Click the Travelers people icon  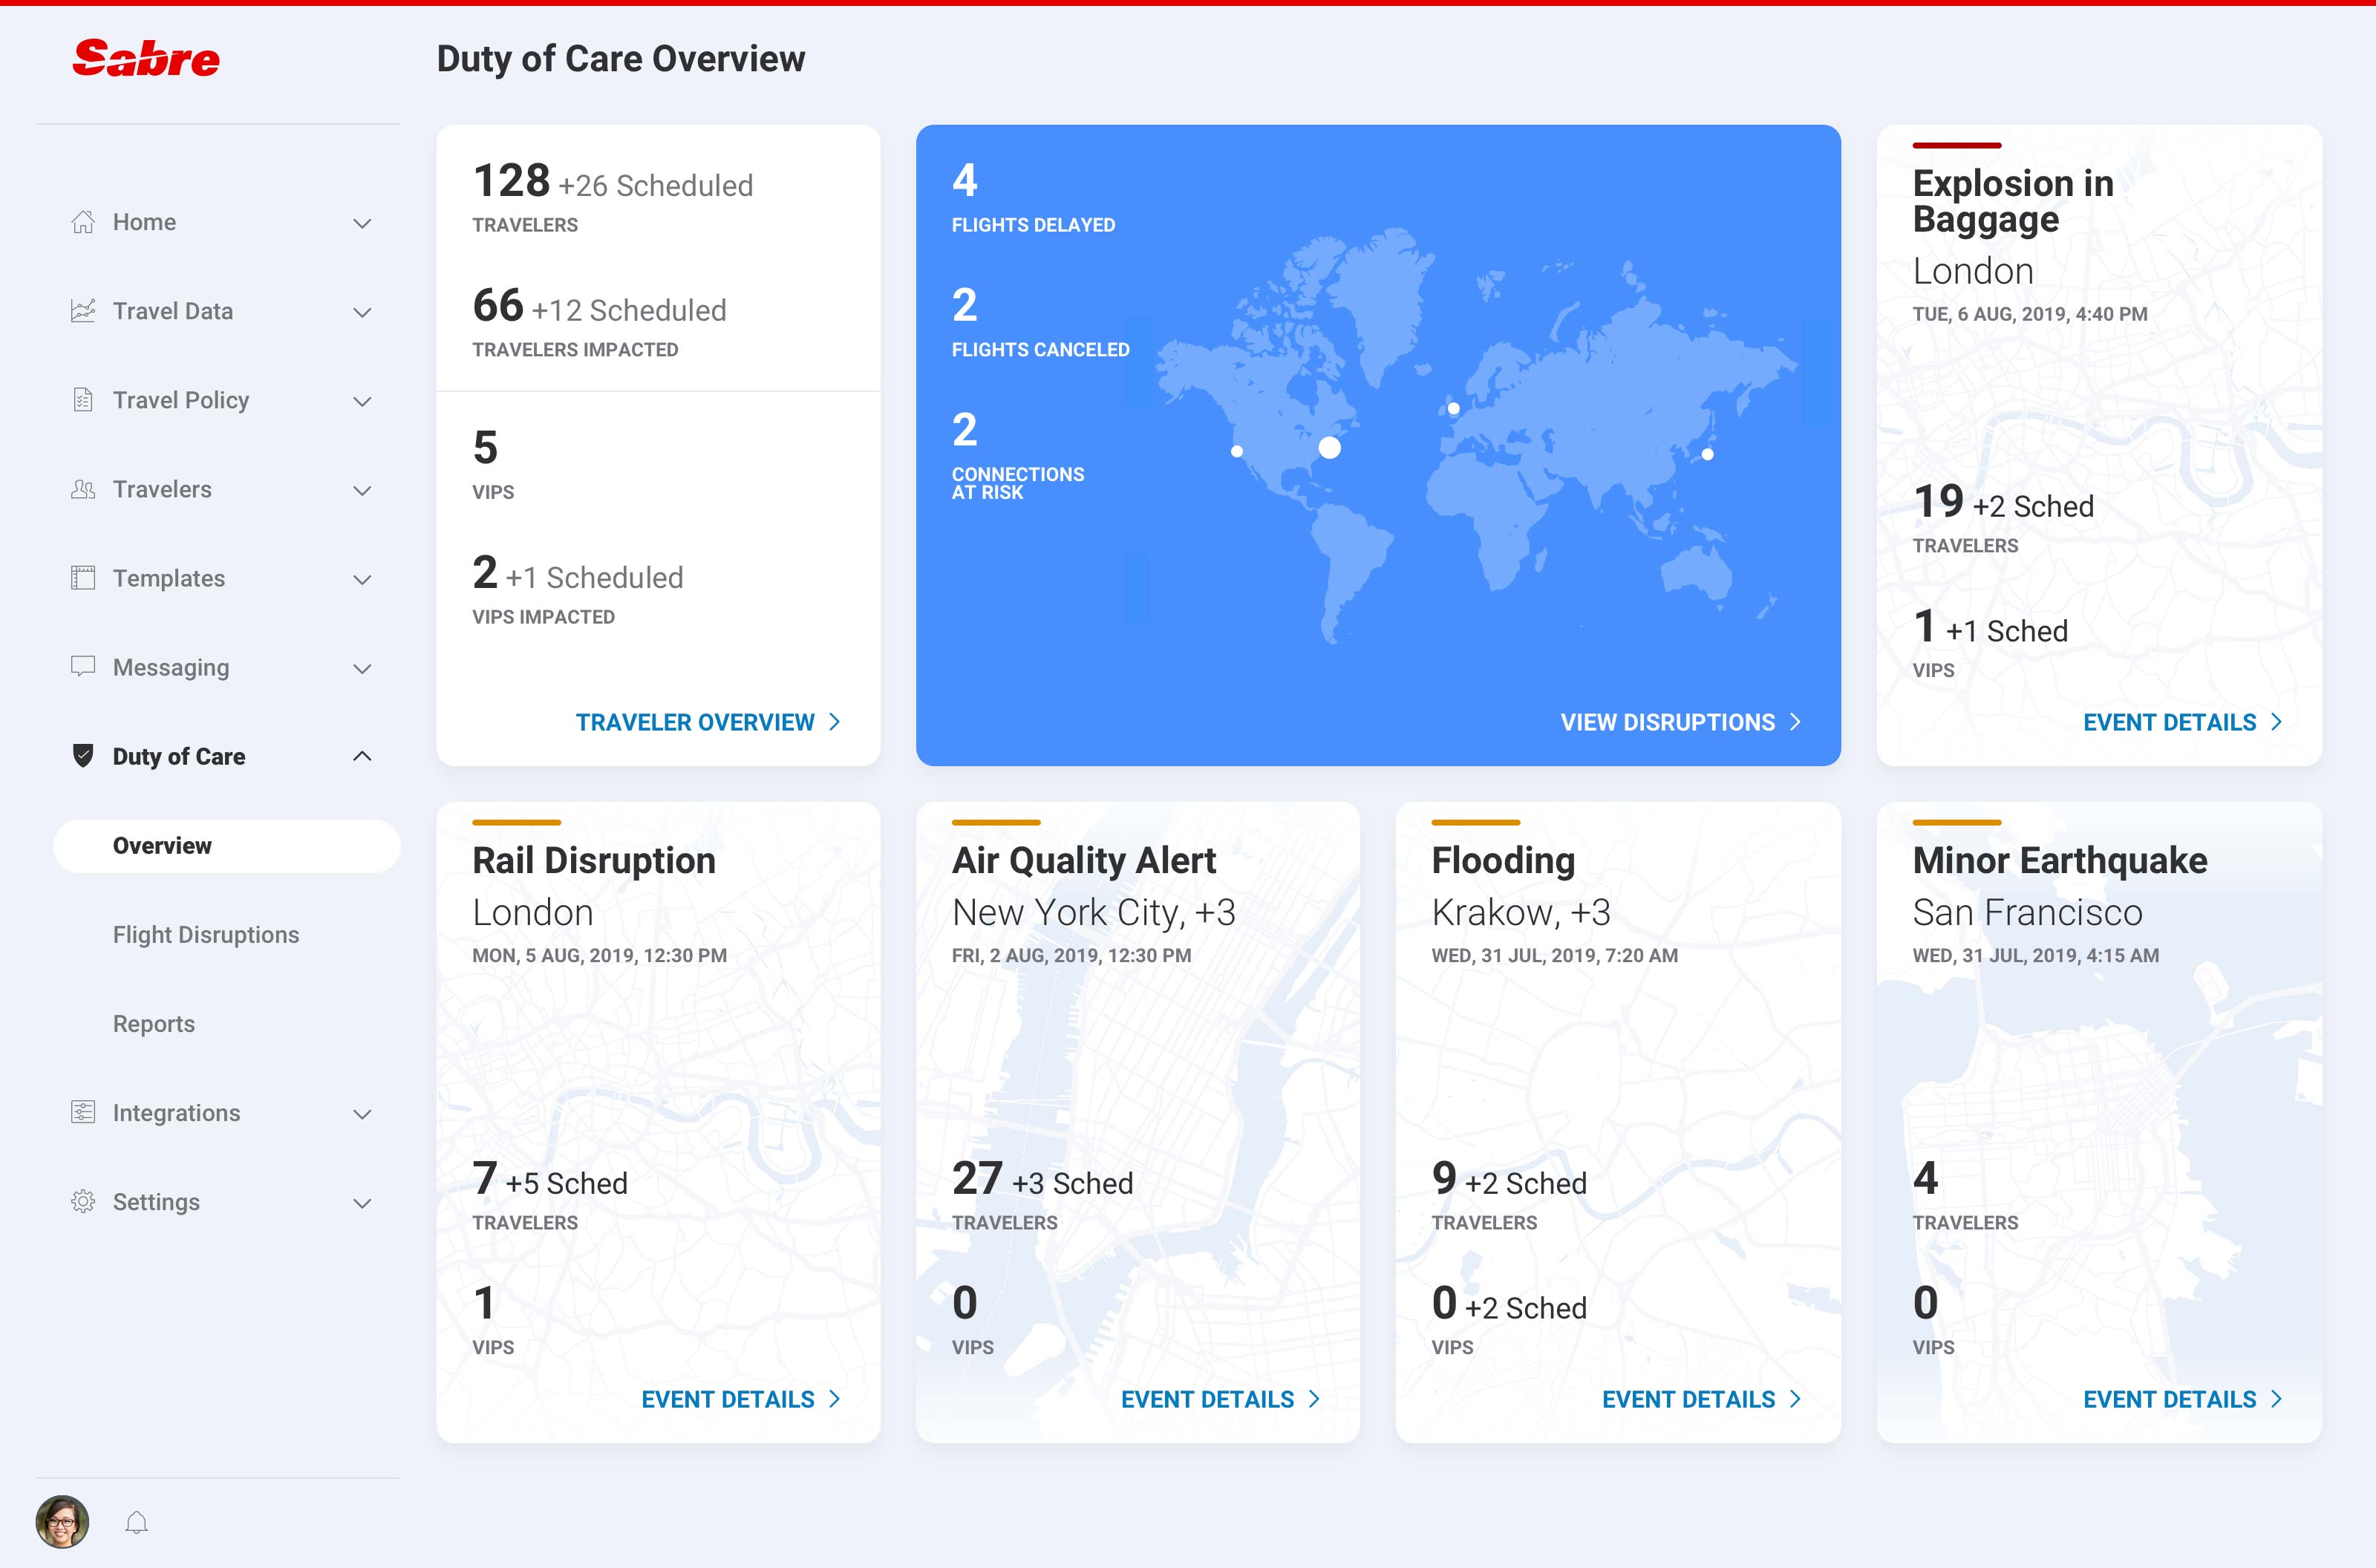pyautogui.click(x=83, y=489)
